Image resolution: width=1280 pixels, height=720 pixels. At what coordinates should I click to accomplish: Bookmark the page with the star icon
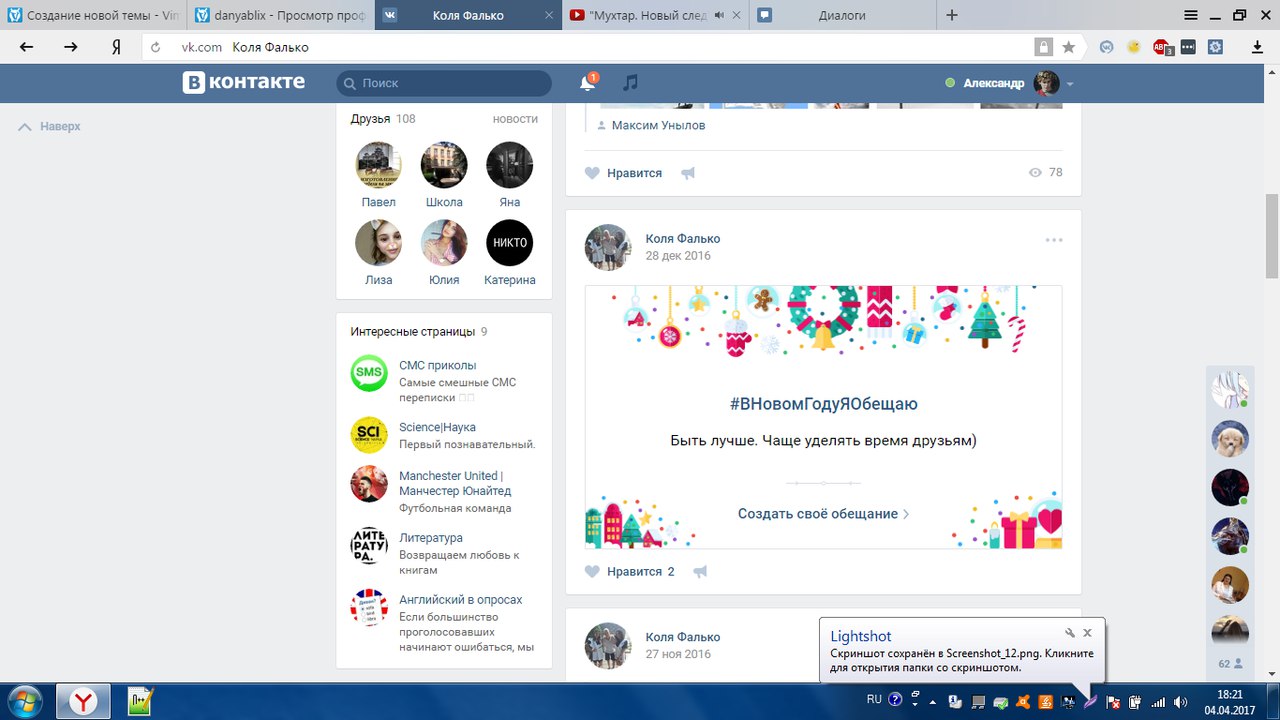tap(1068, 47)
